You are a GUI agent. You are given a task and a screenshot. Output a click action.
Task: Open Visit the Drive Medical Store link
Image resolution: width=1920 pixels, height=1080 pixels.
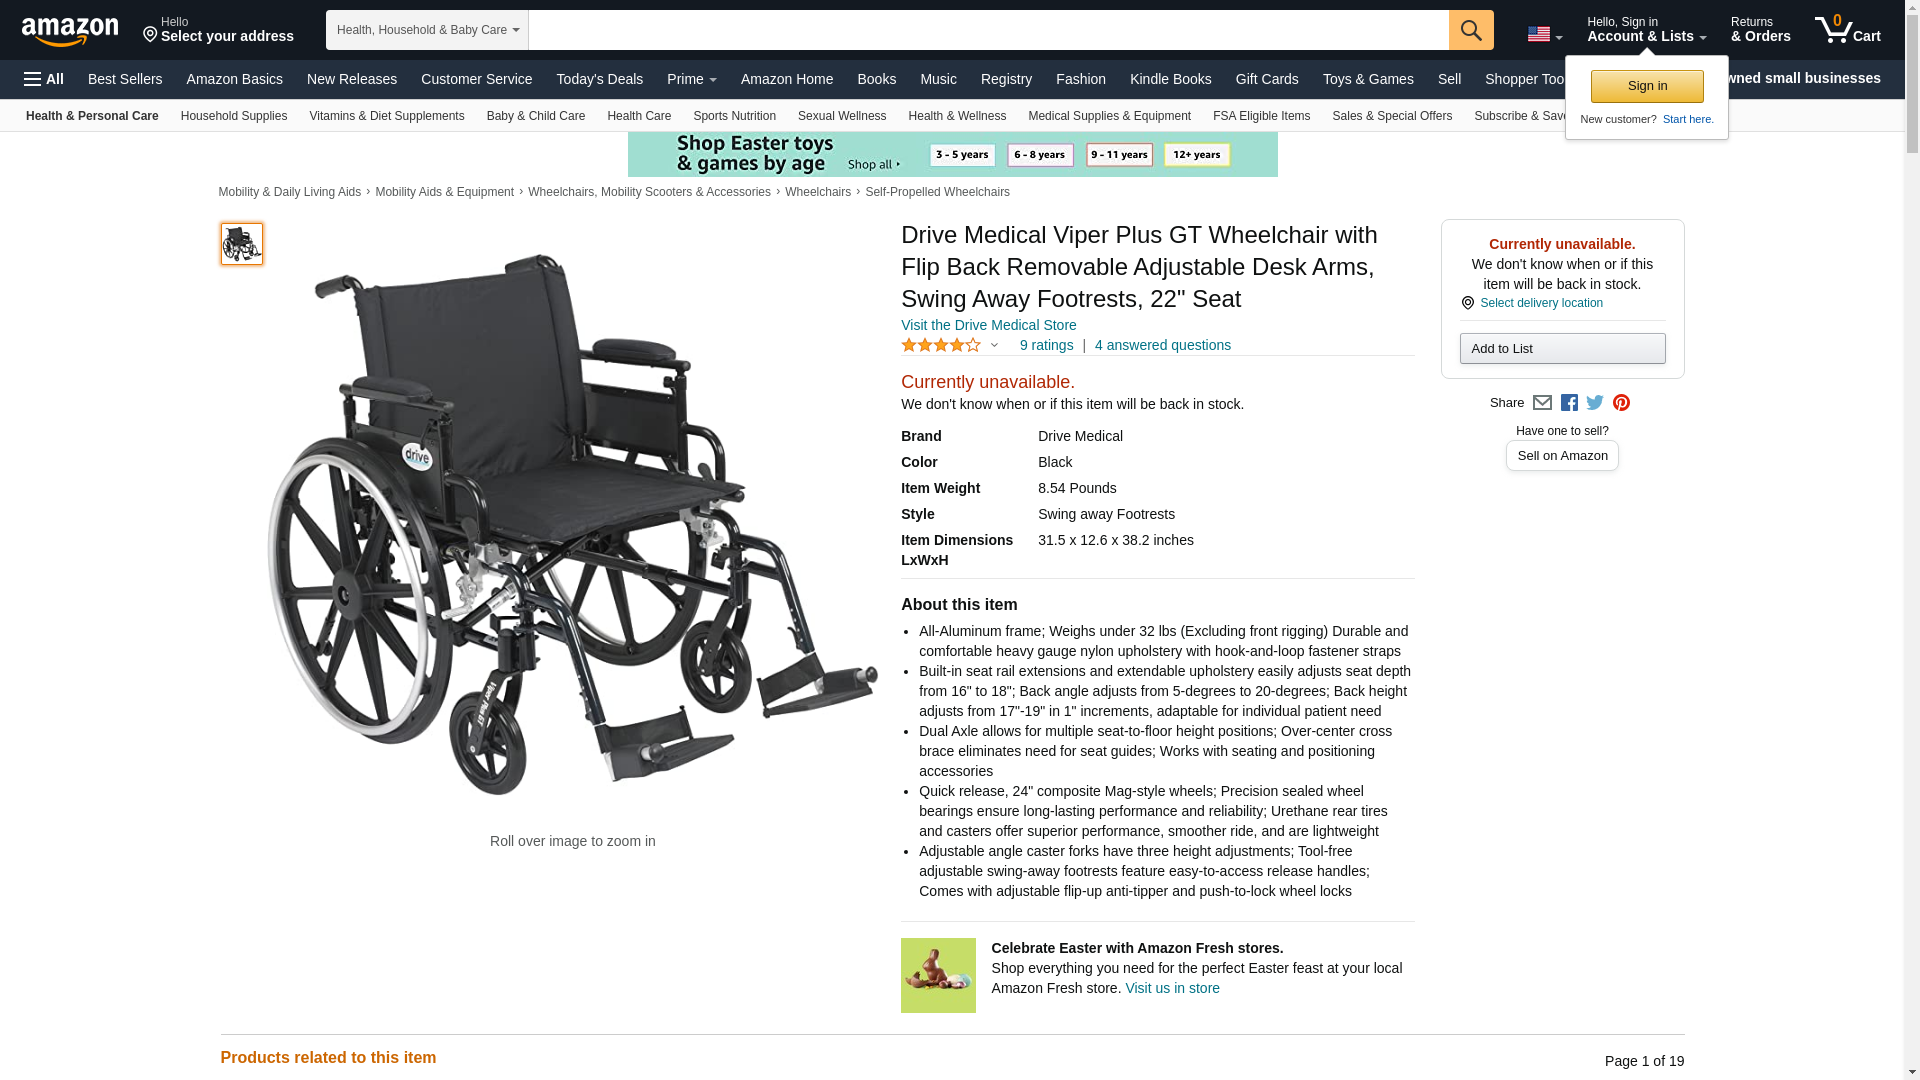988,325
